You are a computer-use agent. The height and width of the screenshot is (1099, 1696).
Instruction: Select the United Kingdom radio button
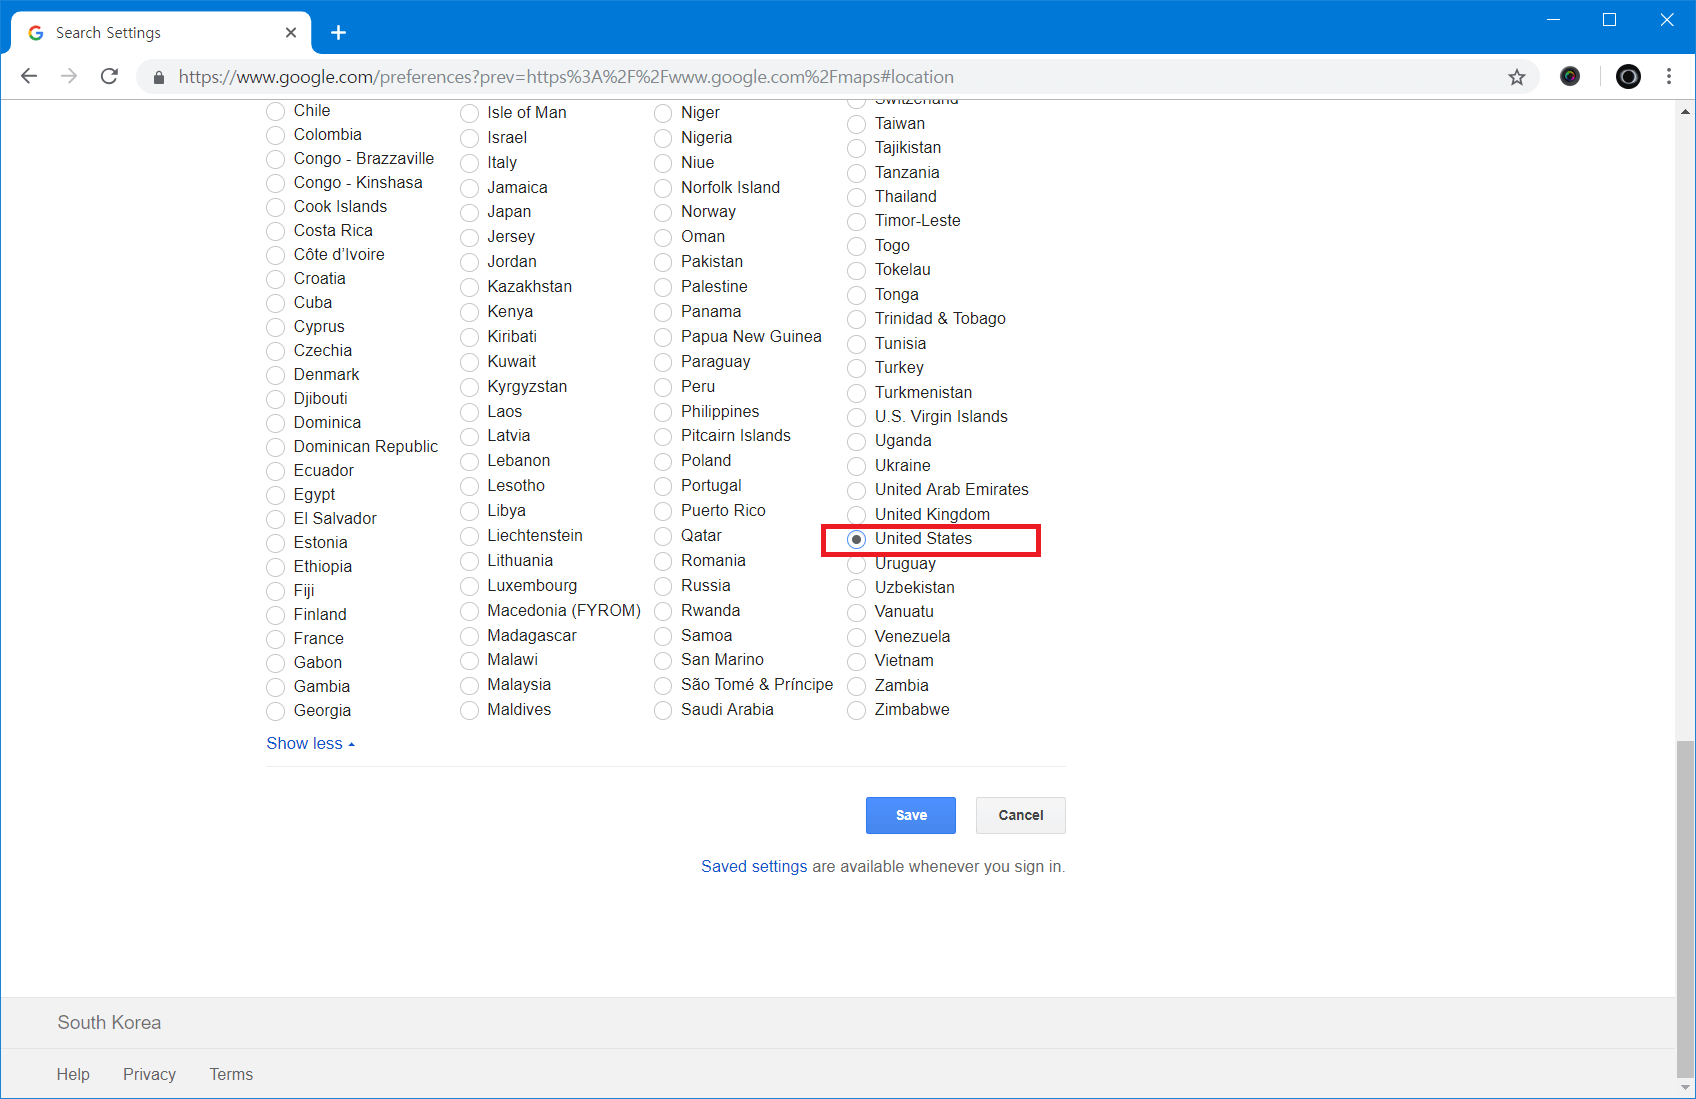tap(857, 515)
